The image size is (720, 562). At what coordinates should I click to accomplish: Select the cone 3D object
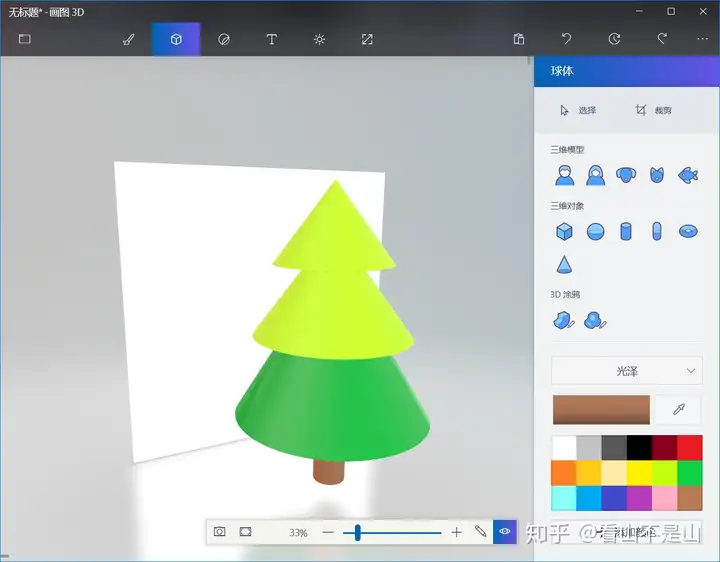pyautogui.click(x=564, y=265)
